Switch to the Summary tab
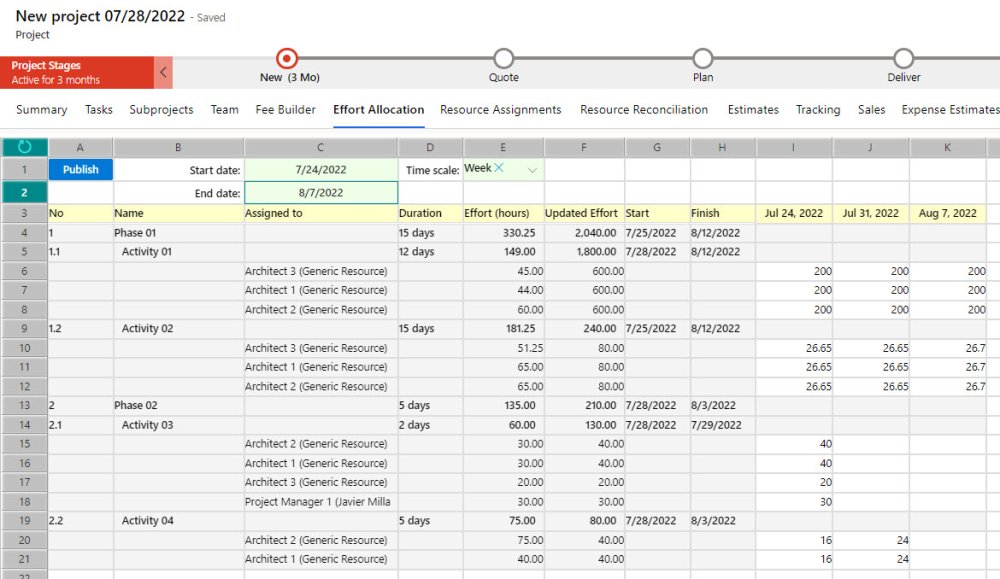The width and height of the screenshot is (1000, 579). point(42,110)
